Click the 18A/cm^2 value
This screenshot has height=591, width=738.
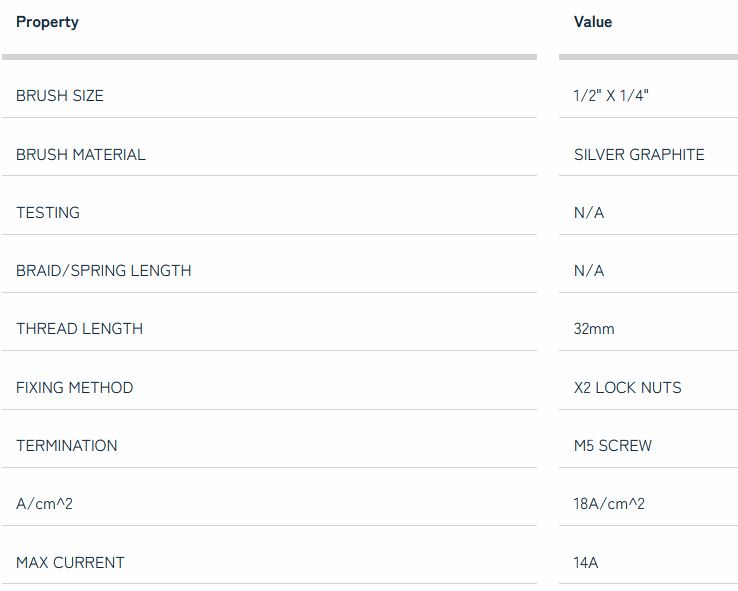[609, 504]
